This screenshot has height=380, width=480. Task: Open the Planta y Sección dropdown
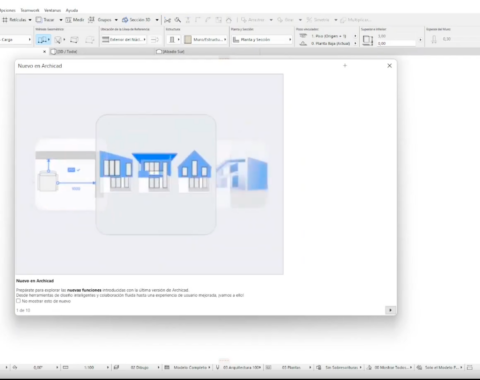262,40
